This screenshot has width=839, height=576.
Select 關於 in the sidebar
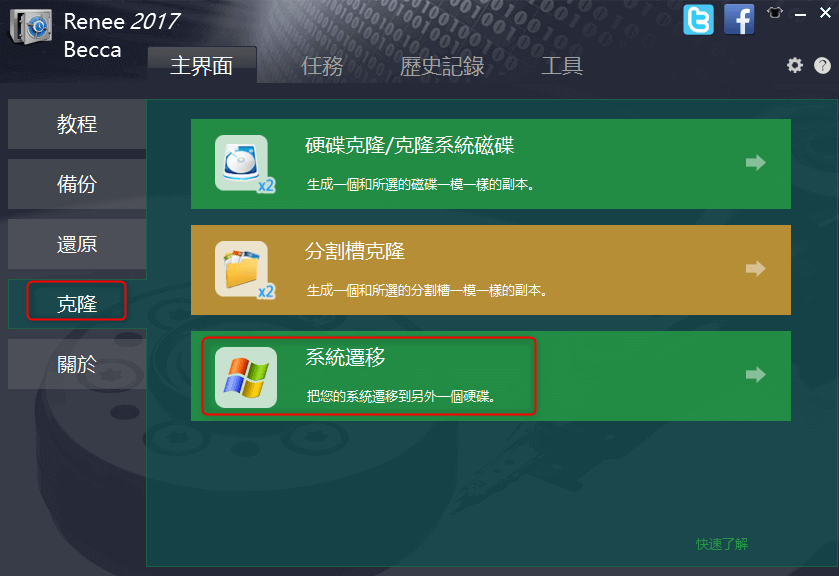coord(77,364)
